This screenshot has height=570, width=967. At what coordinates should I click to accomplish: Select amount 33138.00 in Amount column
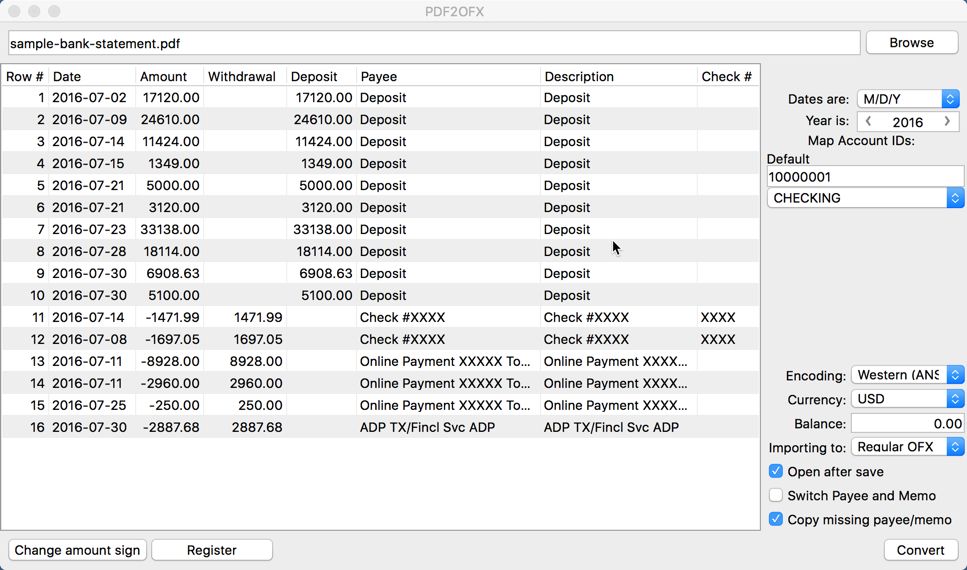pyautogui.click(x=170, y=229)
